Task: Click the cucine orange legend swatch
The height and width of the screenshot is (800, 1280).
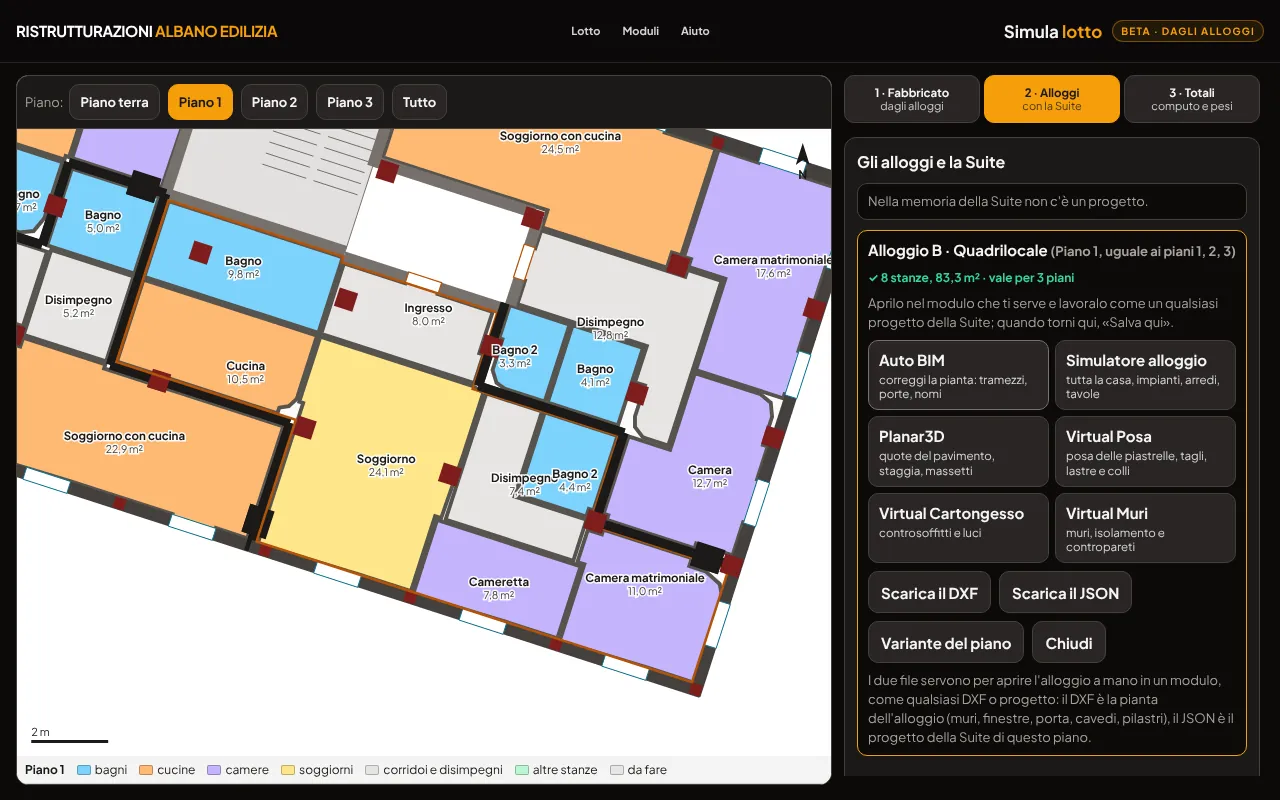Action: 145,770
